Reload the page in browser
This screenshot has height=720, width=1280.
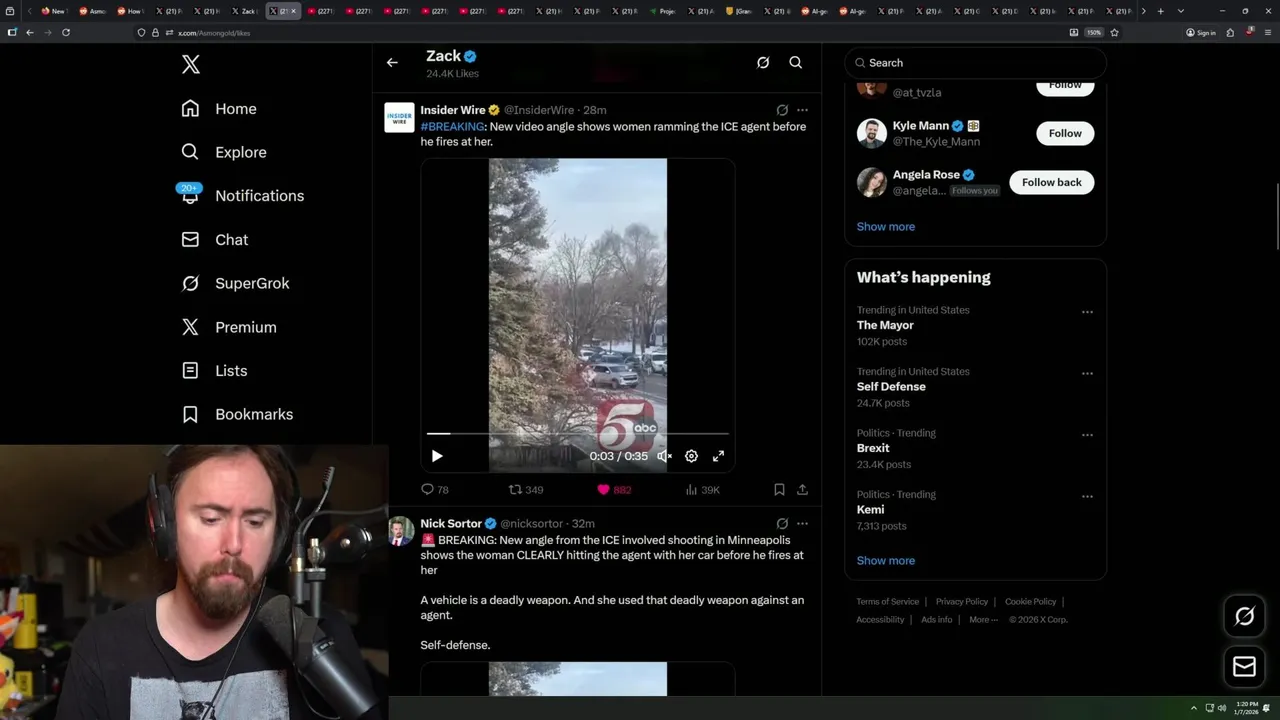click(x=66, y=32)
